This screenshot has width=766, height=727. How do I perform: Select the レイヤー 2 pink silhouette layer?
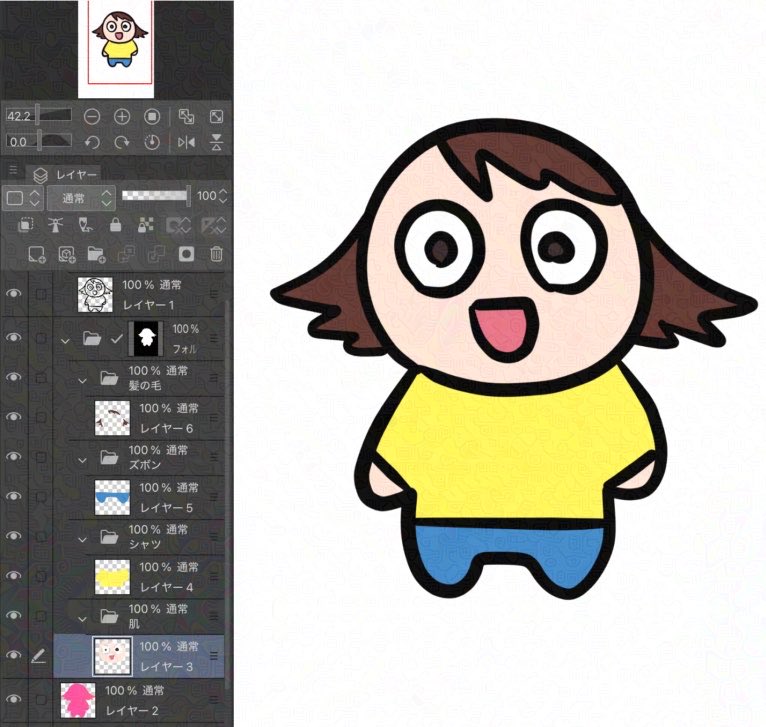(139, 700)
